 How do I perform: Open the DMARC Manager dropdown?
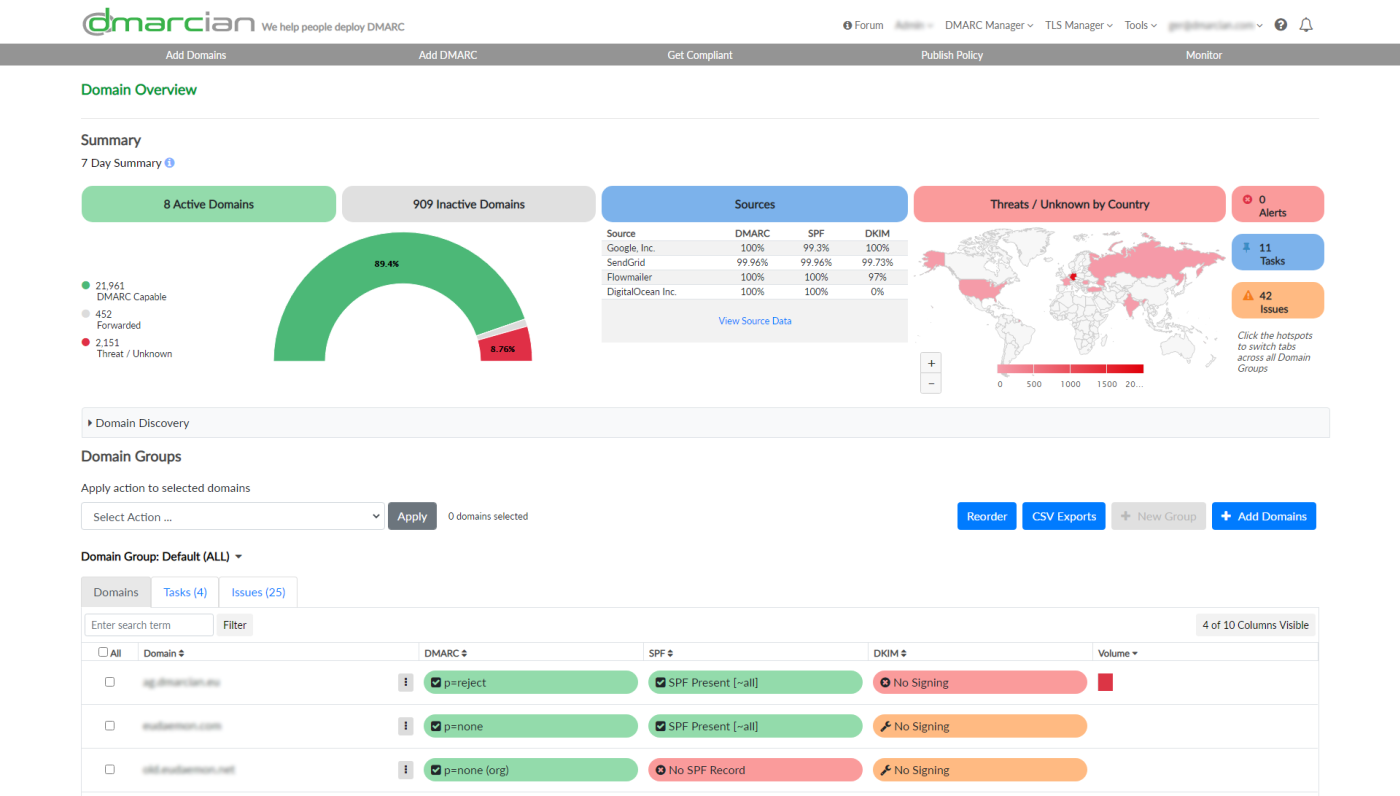click(989, 25)
